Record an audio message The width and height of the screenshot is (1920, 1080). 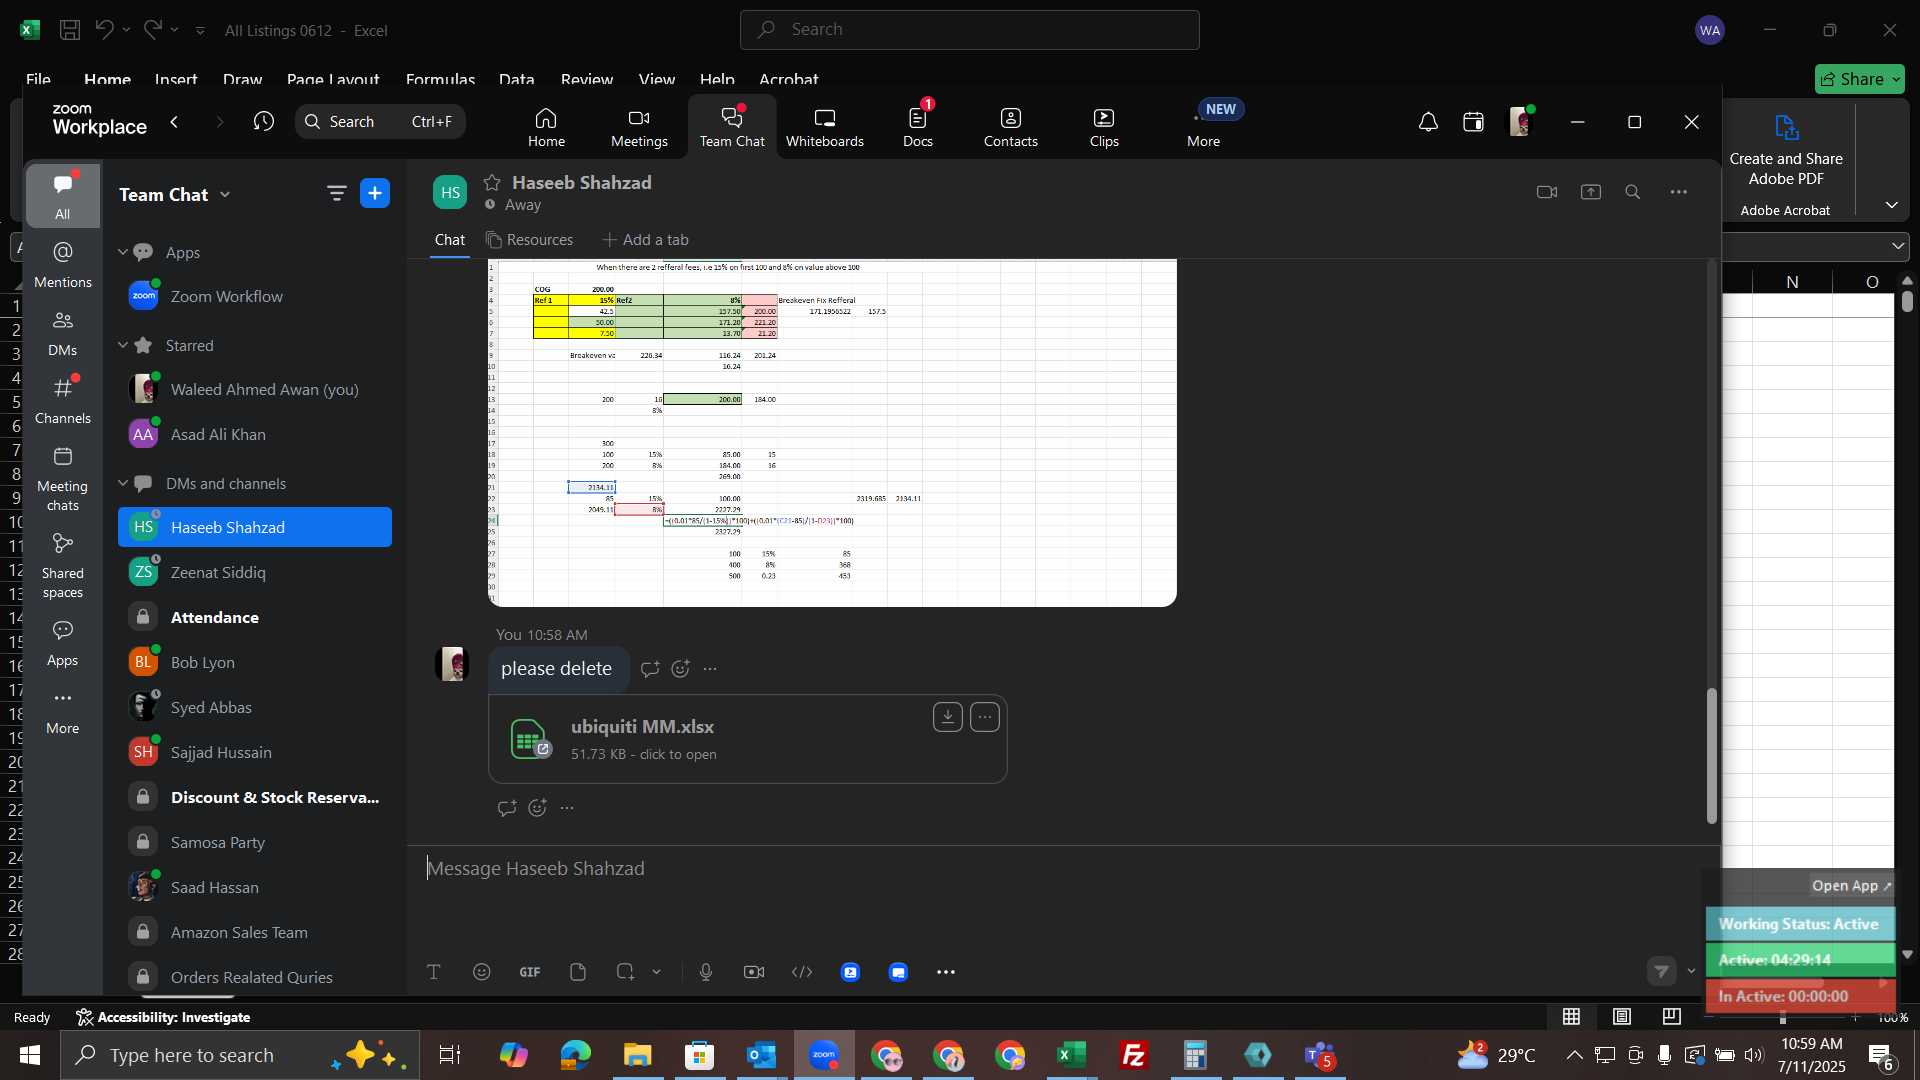click(705, 972)
